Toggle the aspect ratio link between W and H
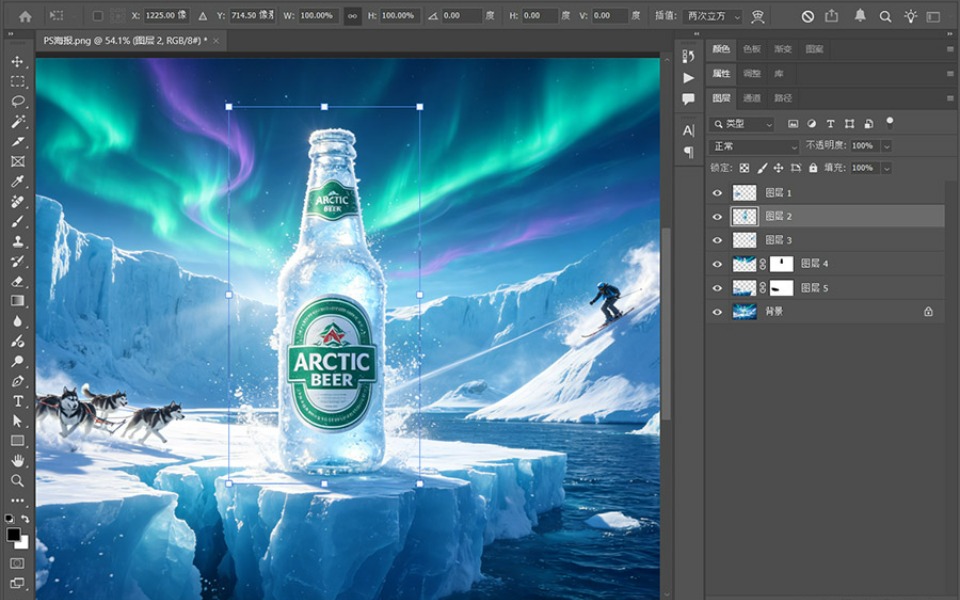 coord(352,16)
